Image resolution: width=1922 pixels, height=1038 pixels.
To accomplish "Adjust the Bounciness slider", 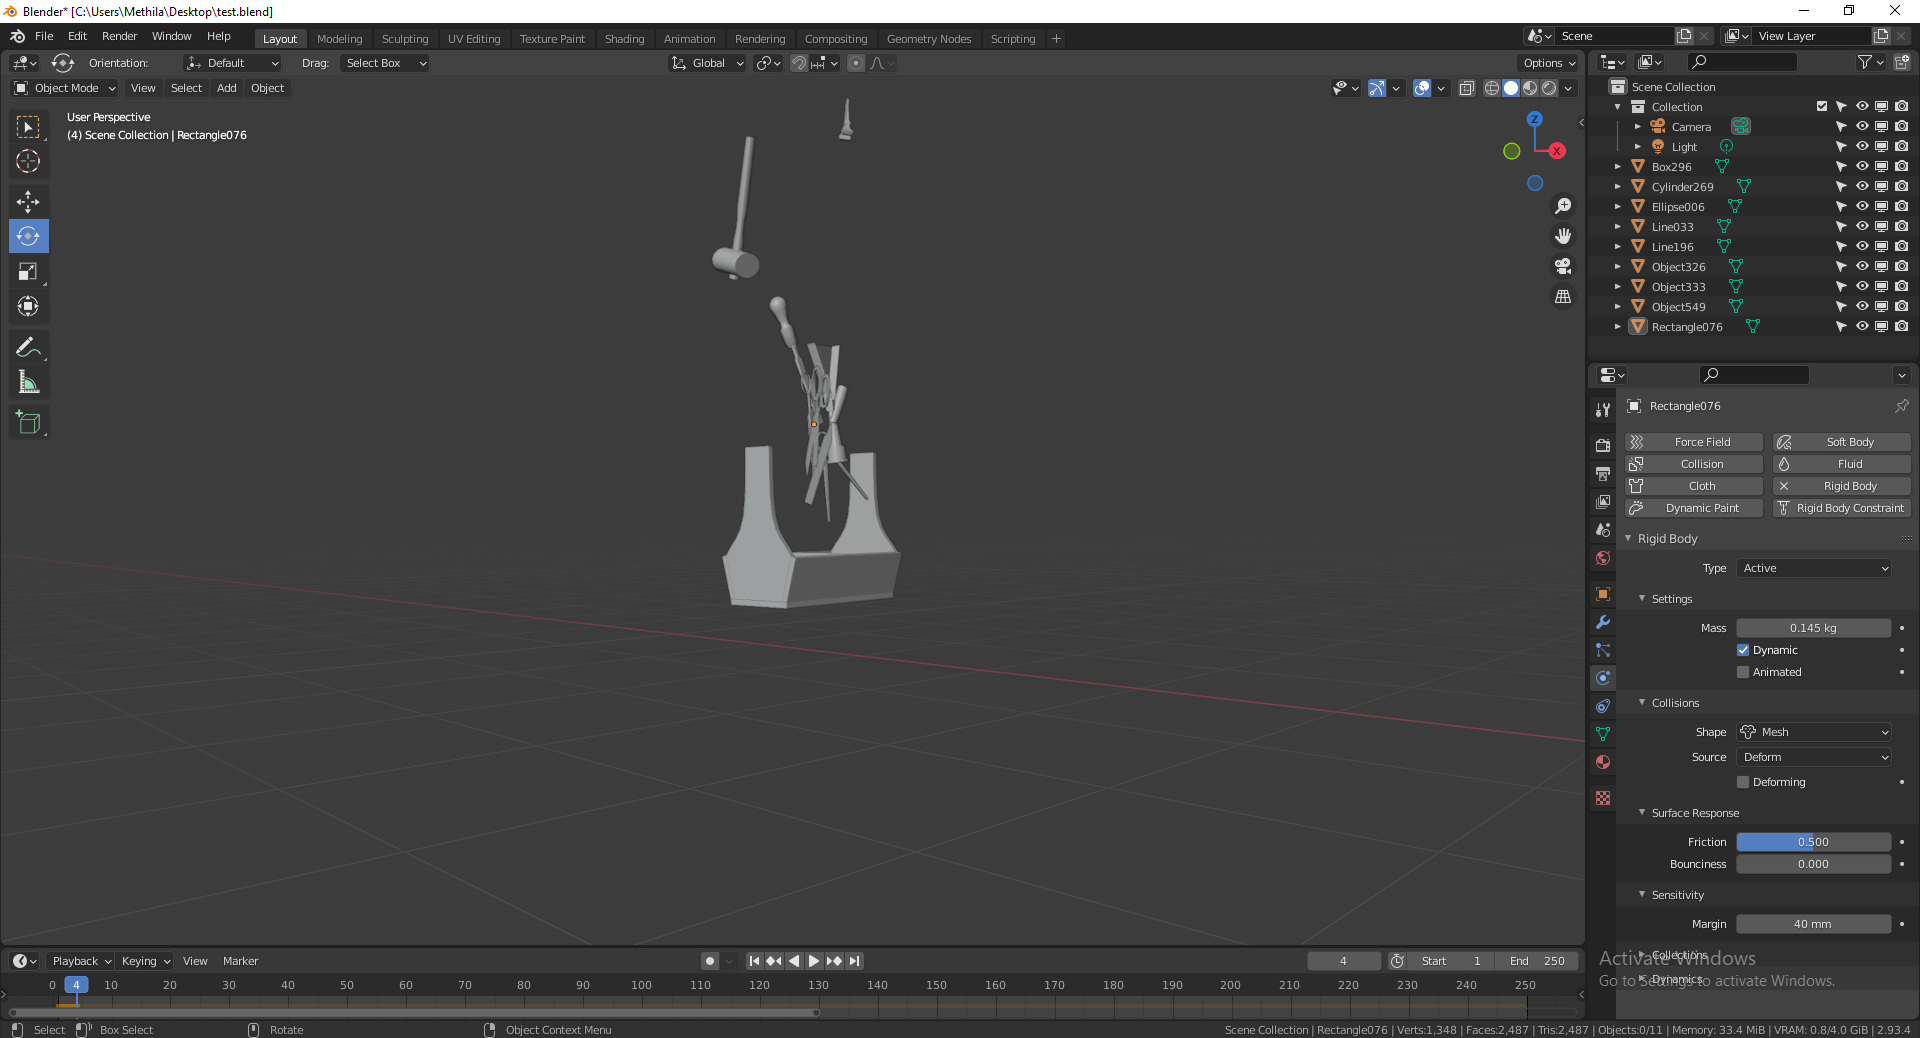I will click(1813, 864).
